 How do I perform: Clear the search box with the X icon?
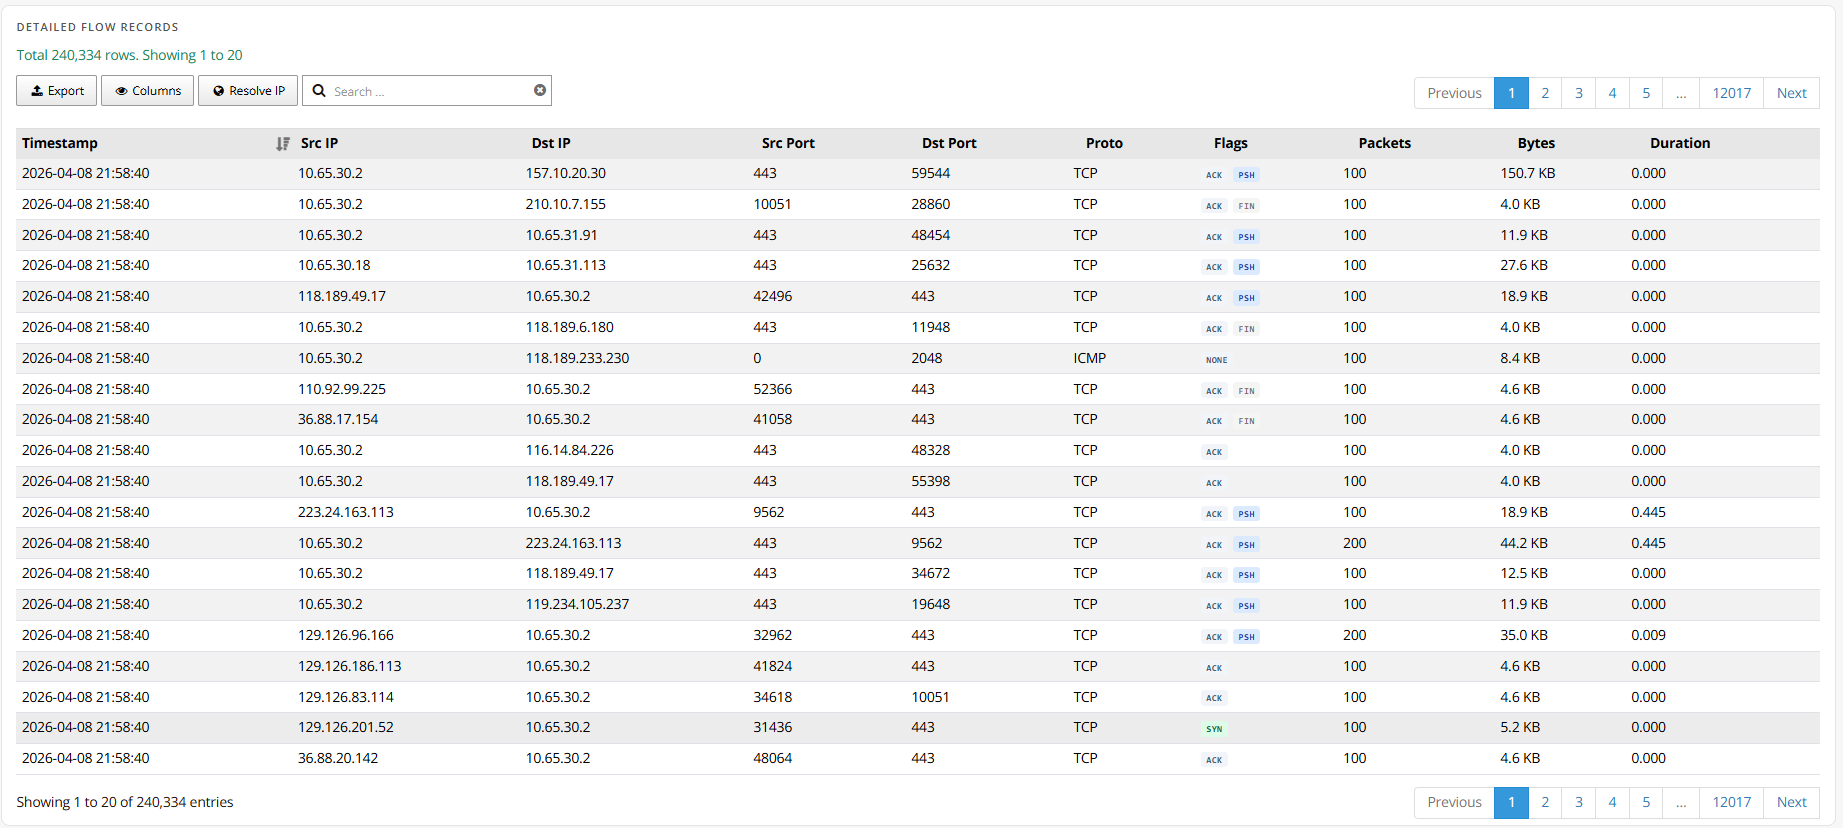pyautogui.click(x=540, y=90)
